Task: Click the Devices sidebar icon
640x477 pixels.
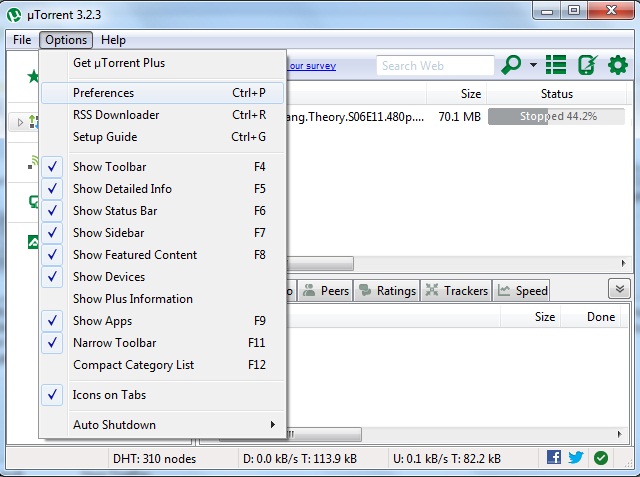Action: (x=33, y=202)
